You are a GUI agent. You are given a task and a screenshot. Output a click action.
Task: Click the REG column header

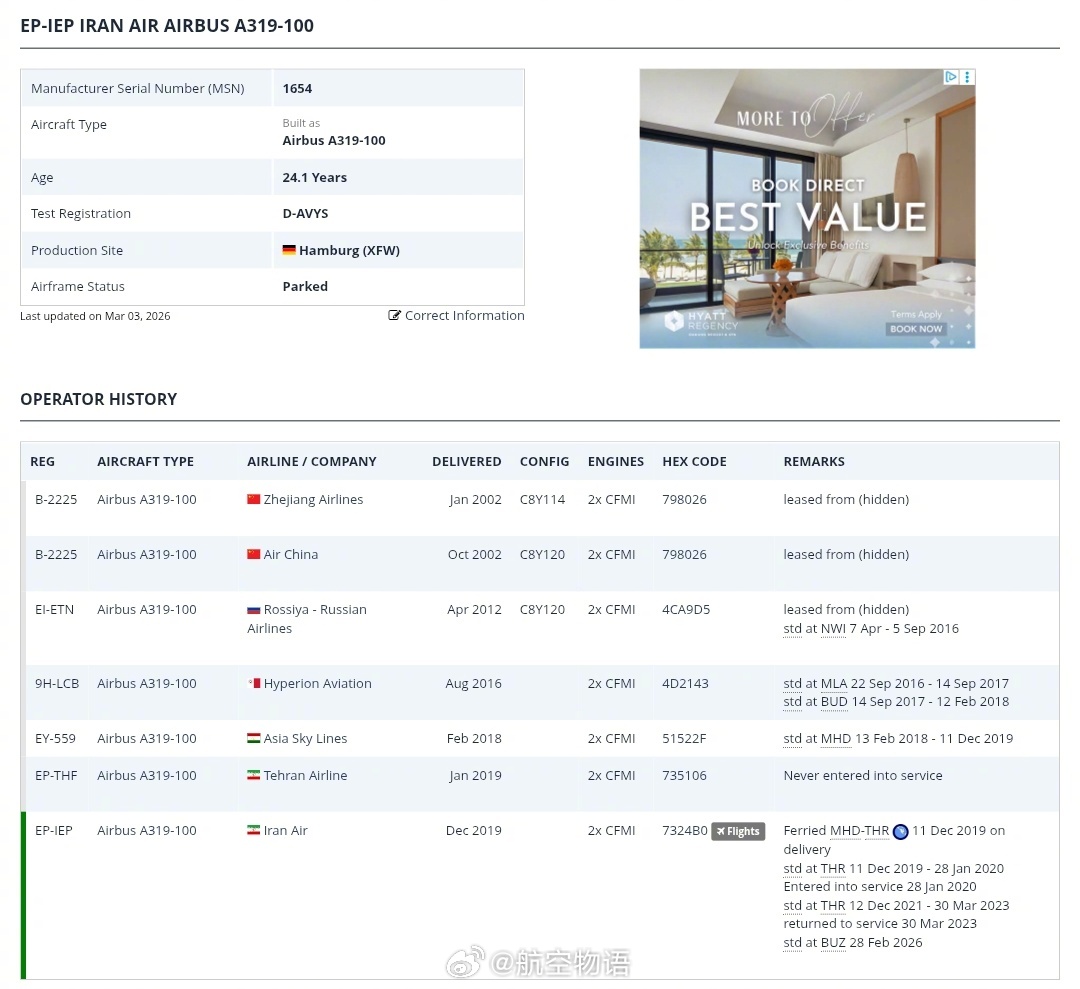pos(42,461)
